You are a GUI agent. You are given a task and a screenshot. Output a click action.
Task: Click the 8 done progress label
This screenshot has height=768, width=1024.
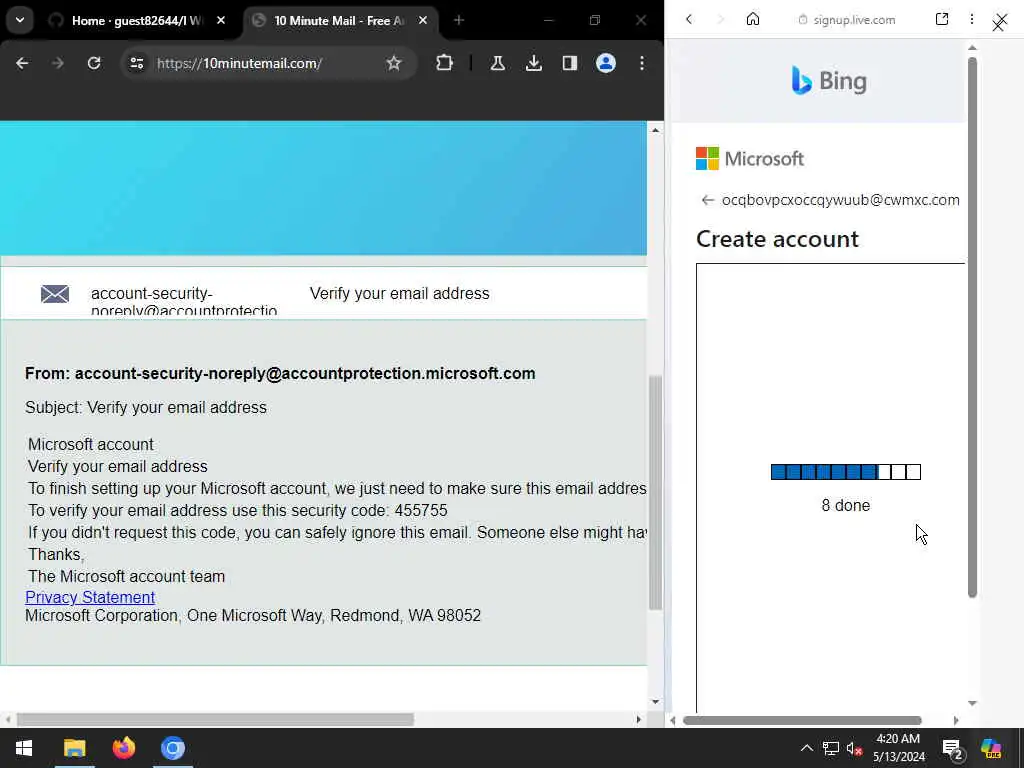[846, 505]
